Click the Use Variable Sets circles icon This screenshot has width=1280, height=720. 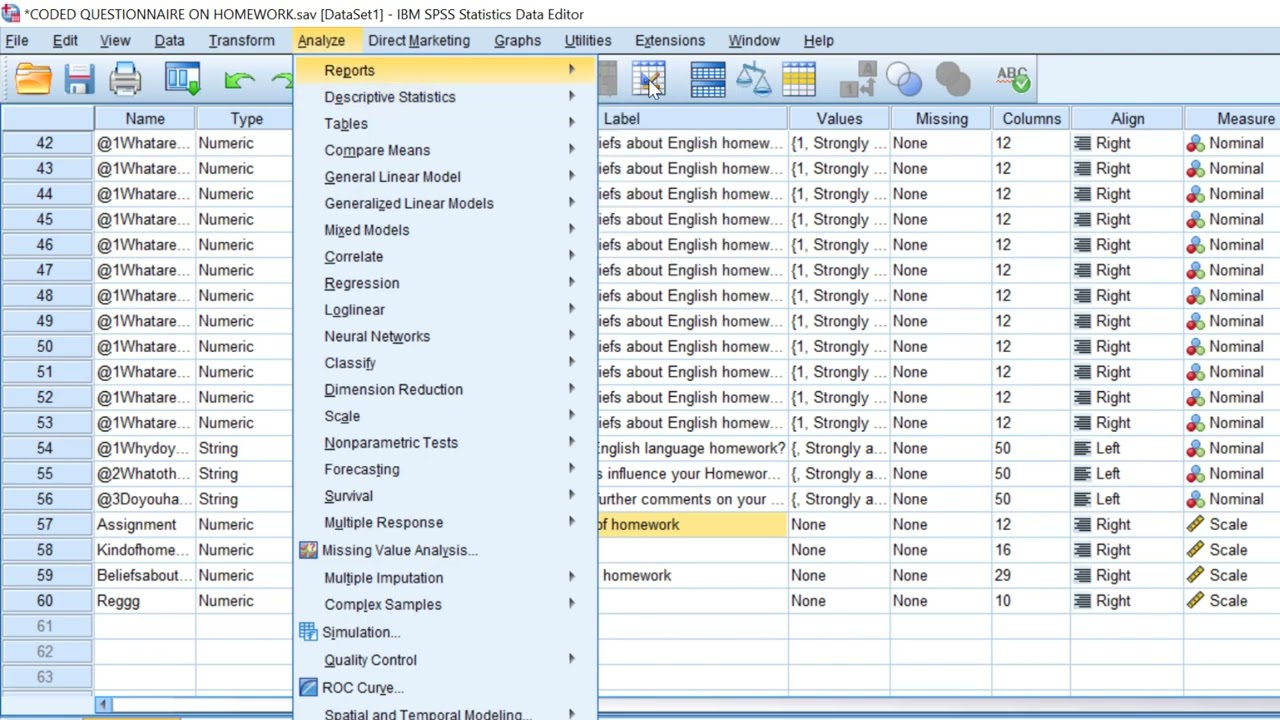[904, 79]
